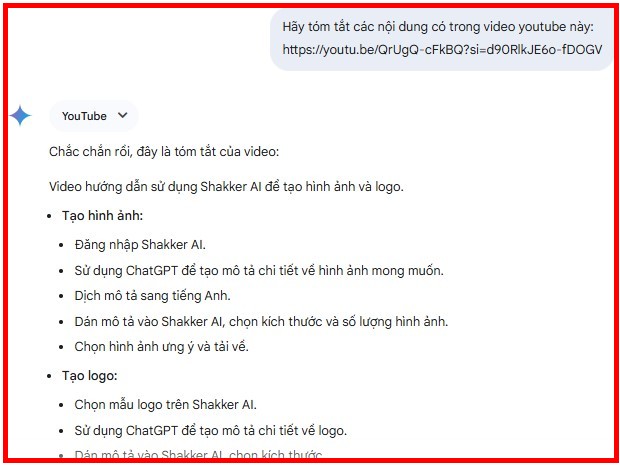Click 'Chắc chắn rồi' summary intro line
Image resolution: width=620 pixels, height=466 pixels.
tap(164, 151)
